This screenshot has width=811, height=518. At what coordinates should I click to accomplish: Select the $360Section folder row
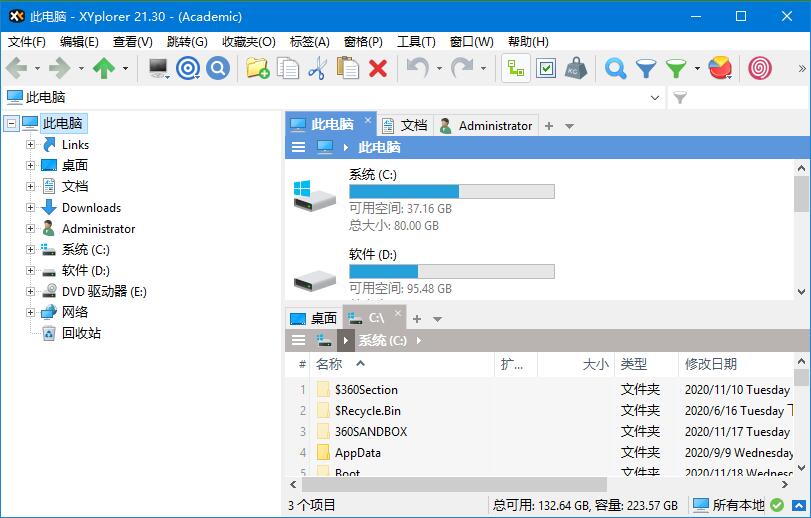tap(539, 389)
